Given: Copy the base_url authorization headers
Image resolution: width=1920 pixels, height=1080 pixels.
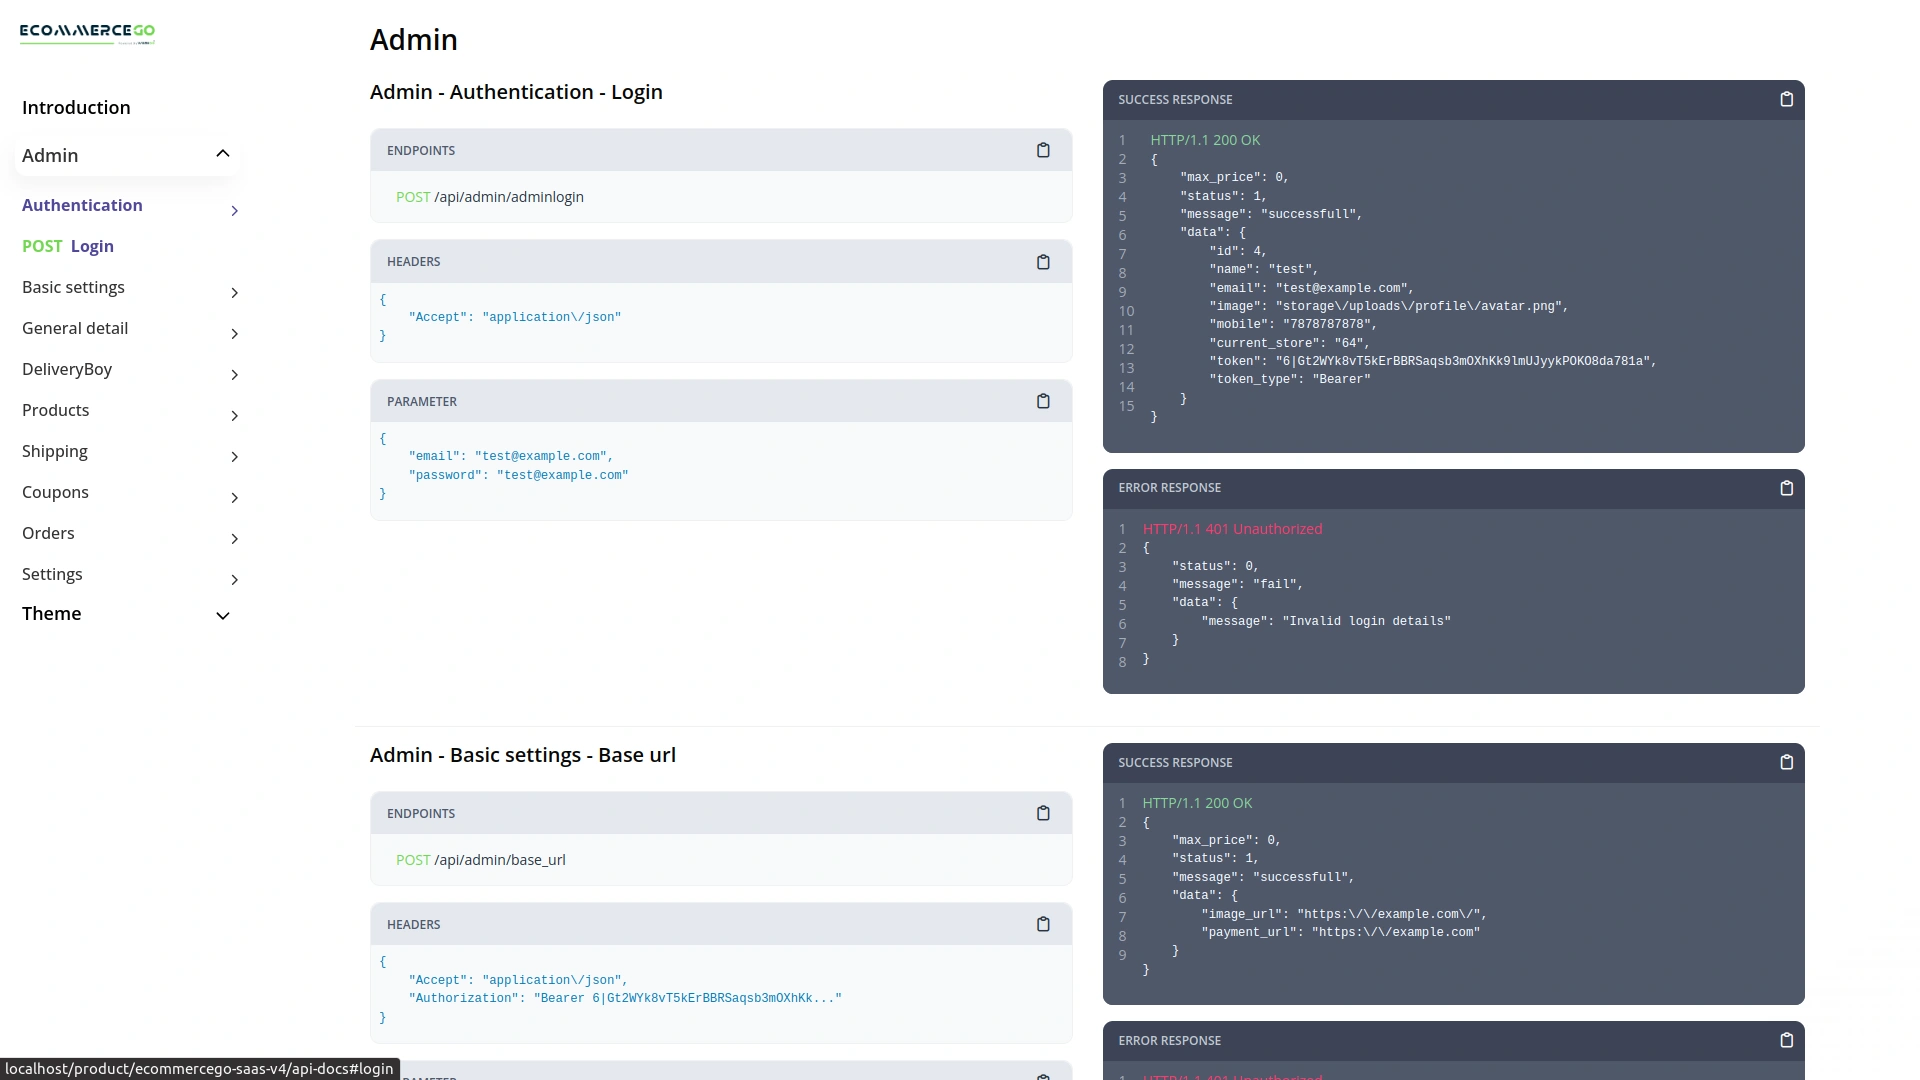Looking at the screenshot, I should [x=1043, y=924].
